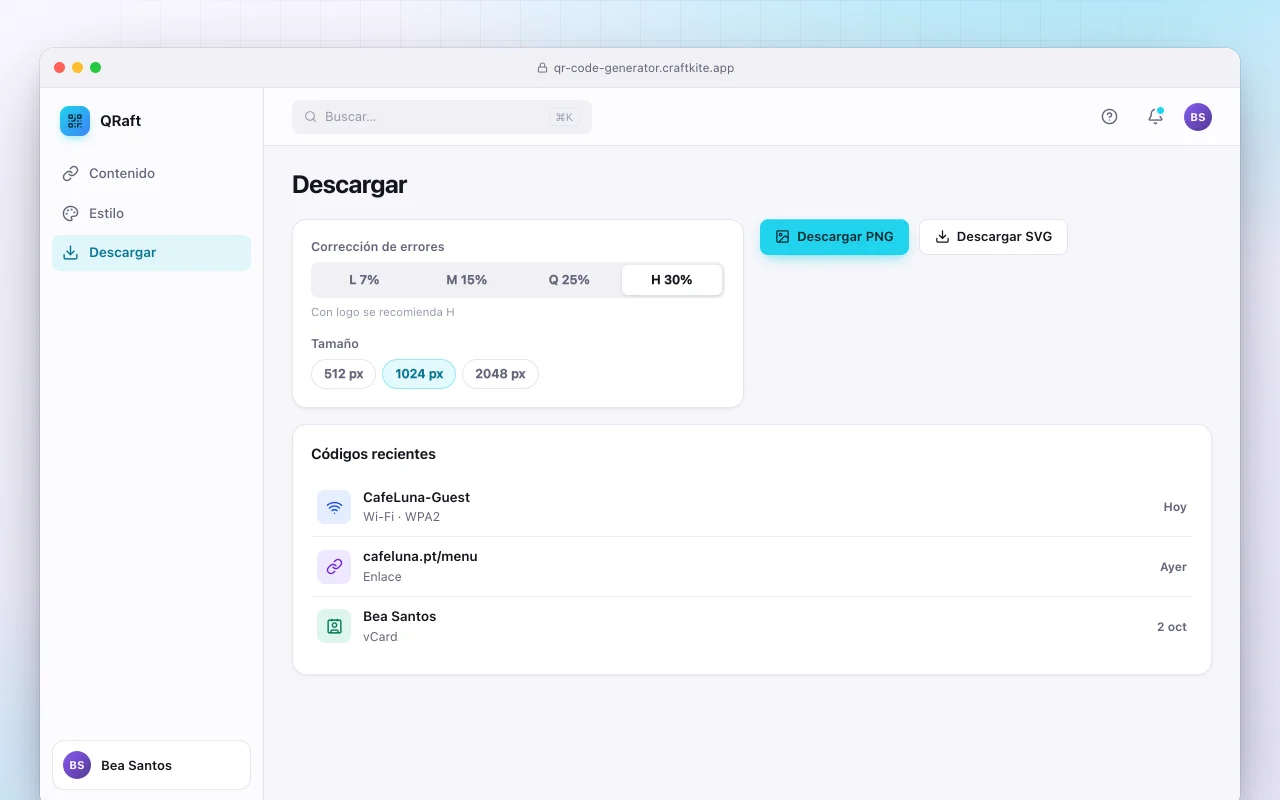Select Q 25% error correction
This screenshot has height=800, width=1280.
coord(569,280)
